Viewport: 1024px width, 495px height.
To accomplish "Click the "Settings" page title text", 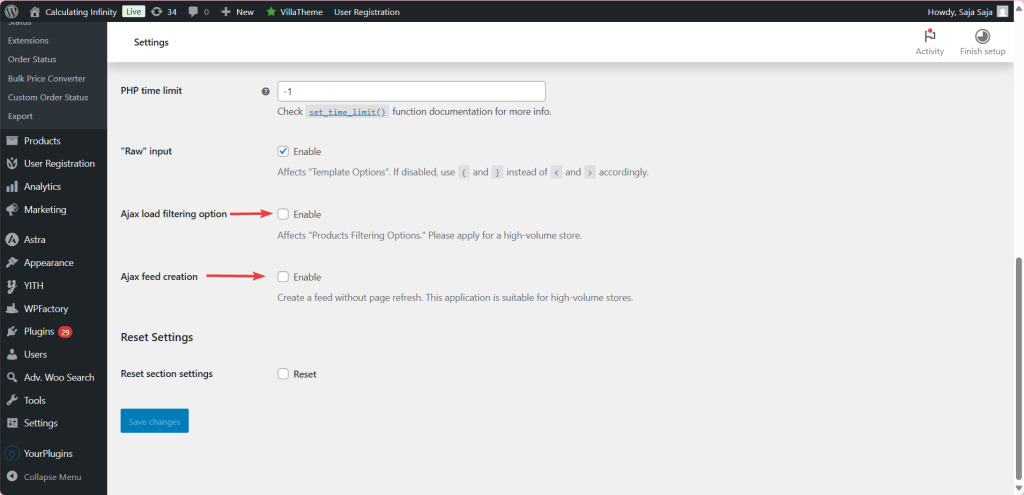I will [x=152, y=42].
